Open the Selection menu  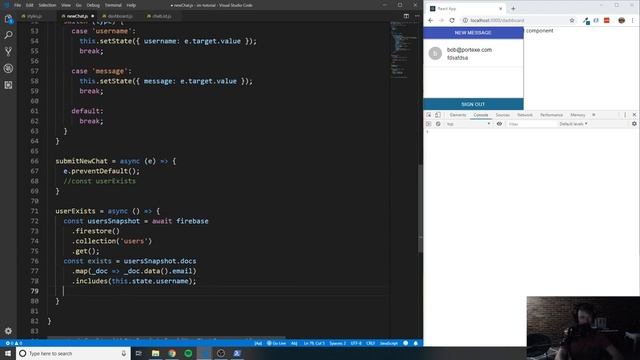click(47, 5)
